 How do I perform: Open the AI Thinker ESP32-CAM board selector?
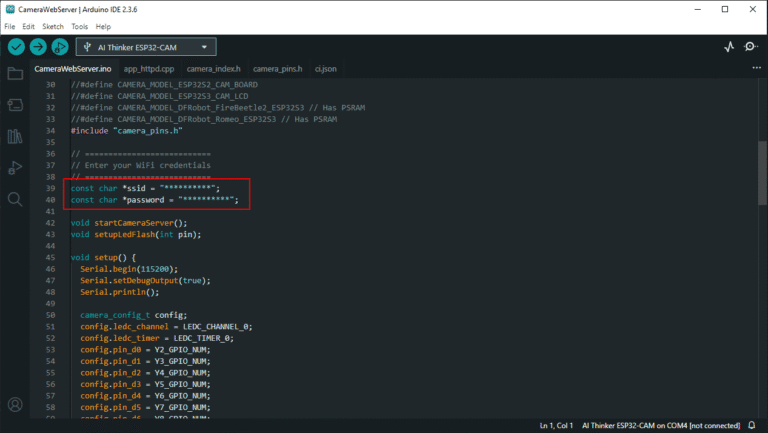pyautogui.click(x=146, y=47)
